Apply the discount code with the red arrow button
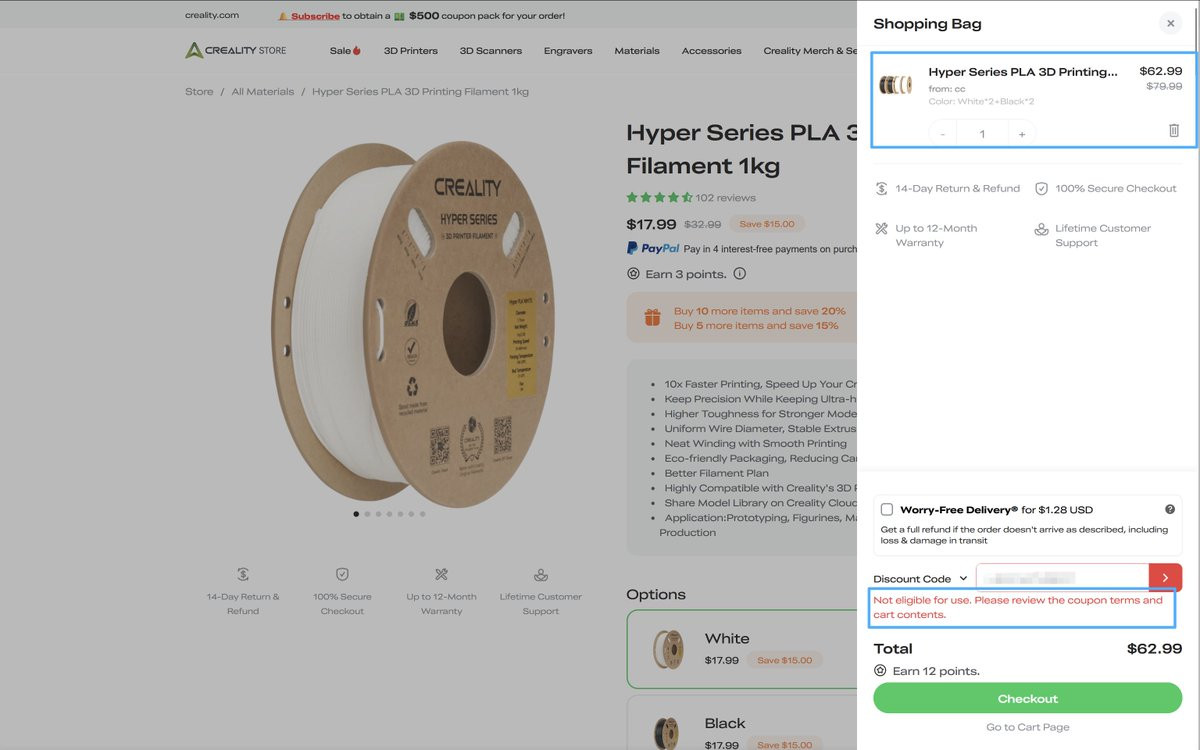This screenshot has height=750, width=1200. click(1165, 578)
